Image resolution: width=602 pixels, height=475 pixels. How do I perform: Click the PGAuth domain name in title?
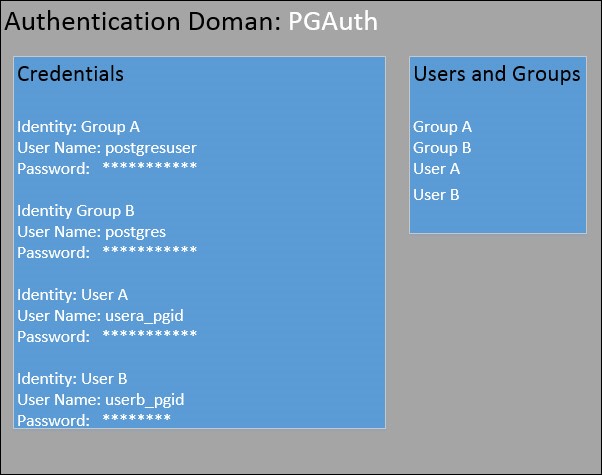pyautogui.click(x=333, y=21)
